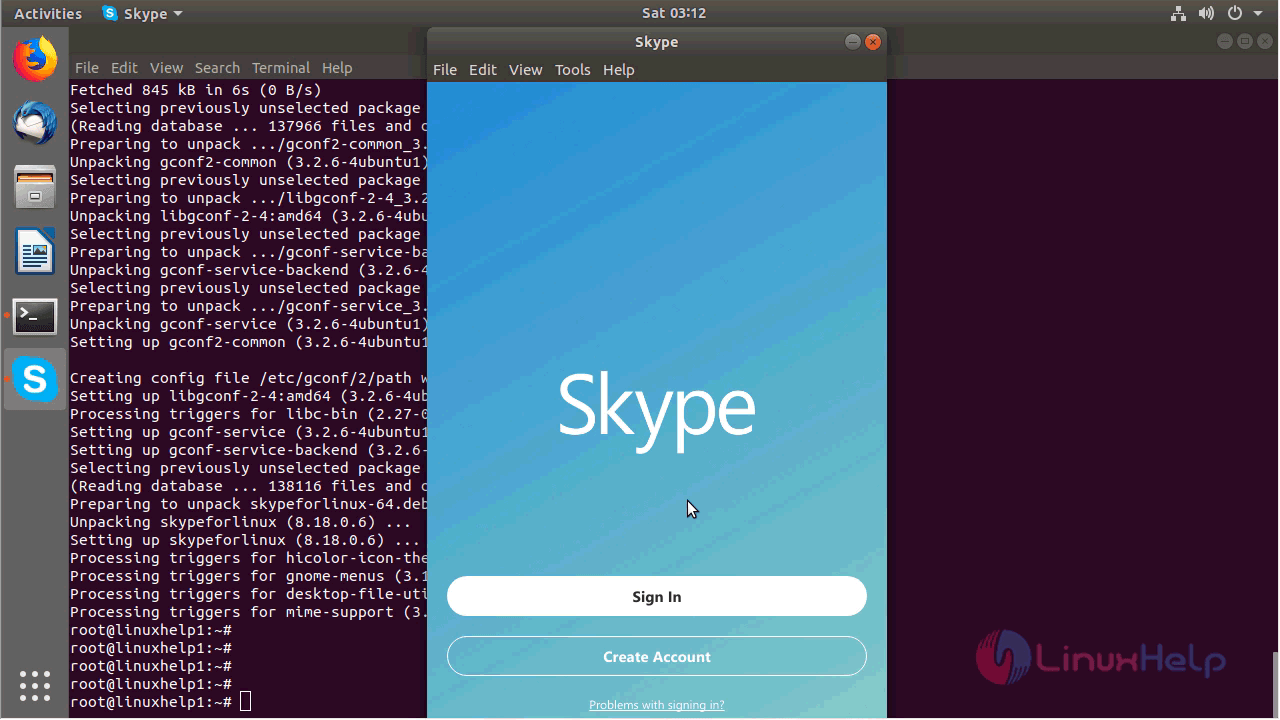The width and height of the screenshot is (1280, 720).
Task: Open the Files manager dock icon
Action: click(x=35, y=187)
